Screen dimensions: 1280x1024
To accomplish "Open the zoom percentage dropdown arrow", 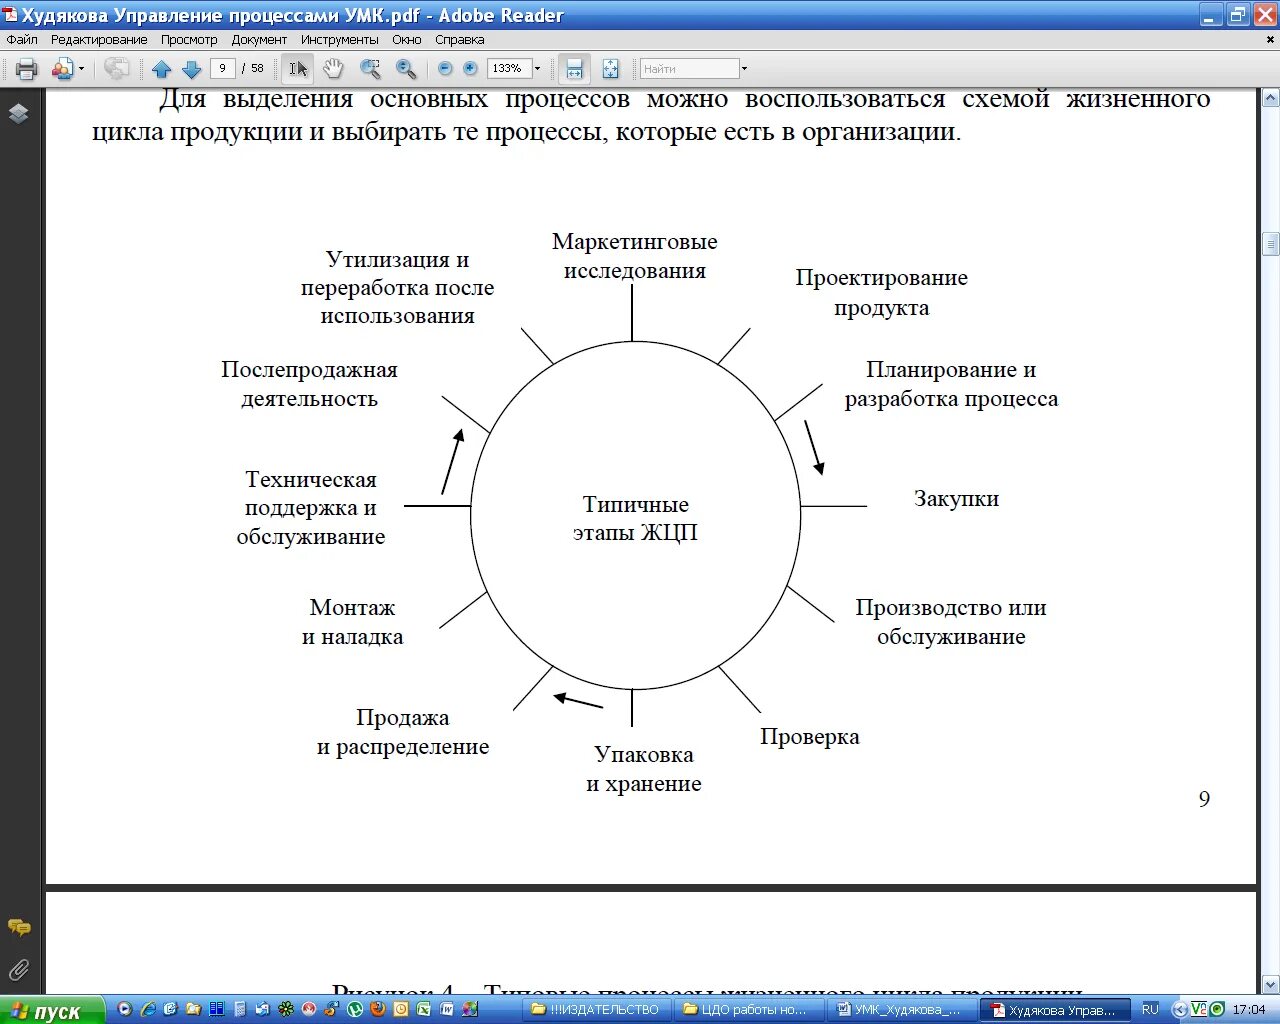I will click(x=537, y=69).
